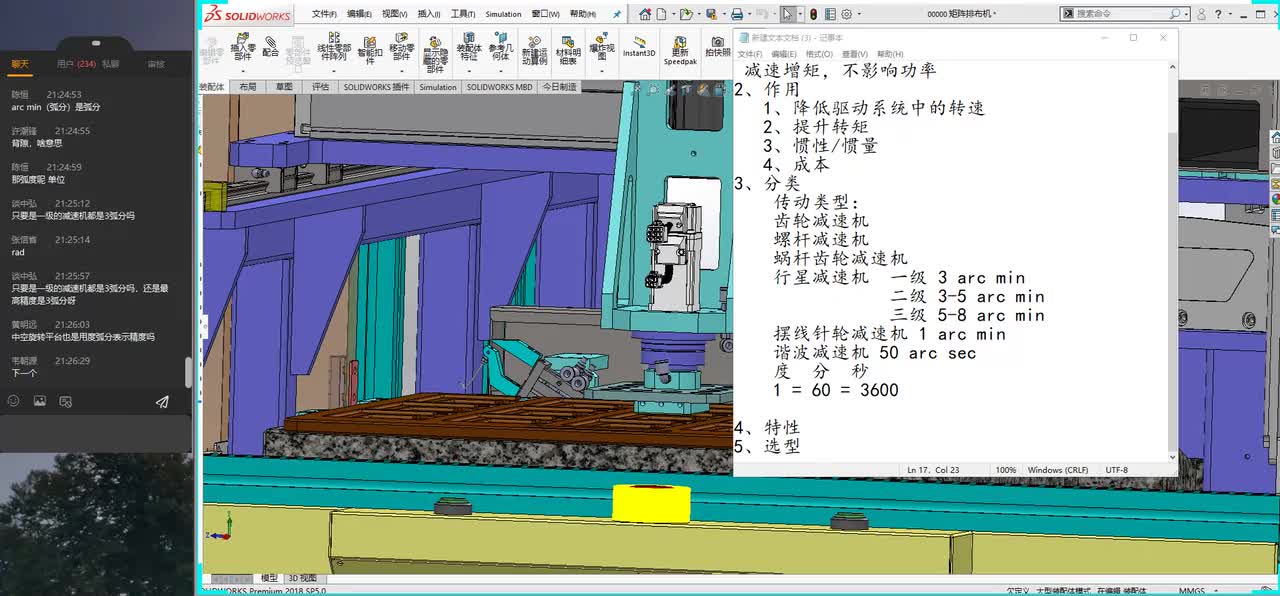Click the emoji icon in chat panel
The width and height of the screenshot is (1280, 596).
tap(14, 401)
